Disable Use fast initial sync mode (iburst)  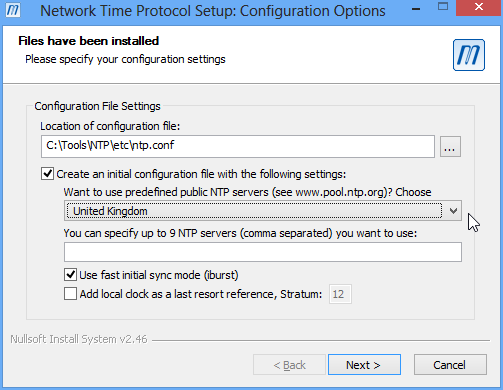[x=70, y=275]
